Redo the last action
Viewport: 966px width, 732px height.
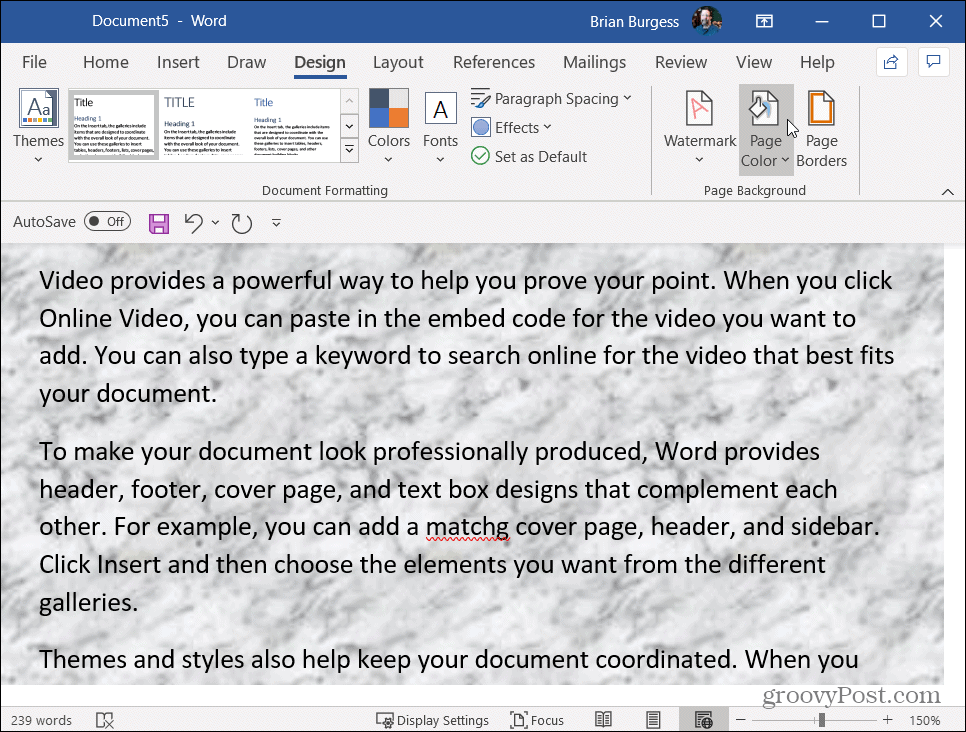tap(242, 223)
